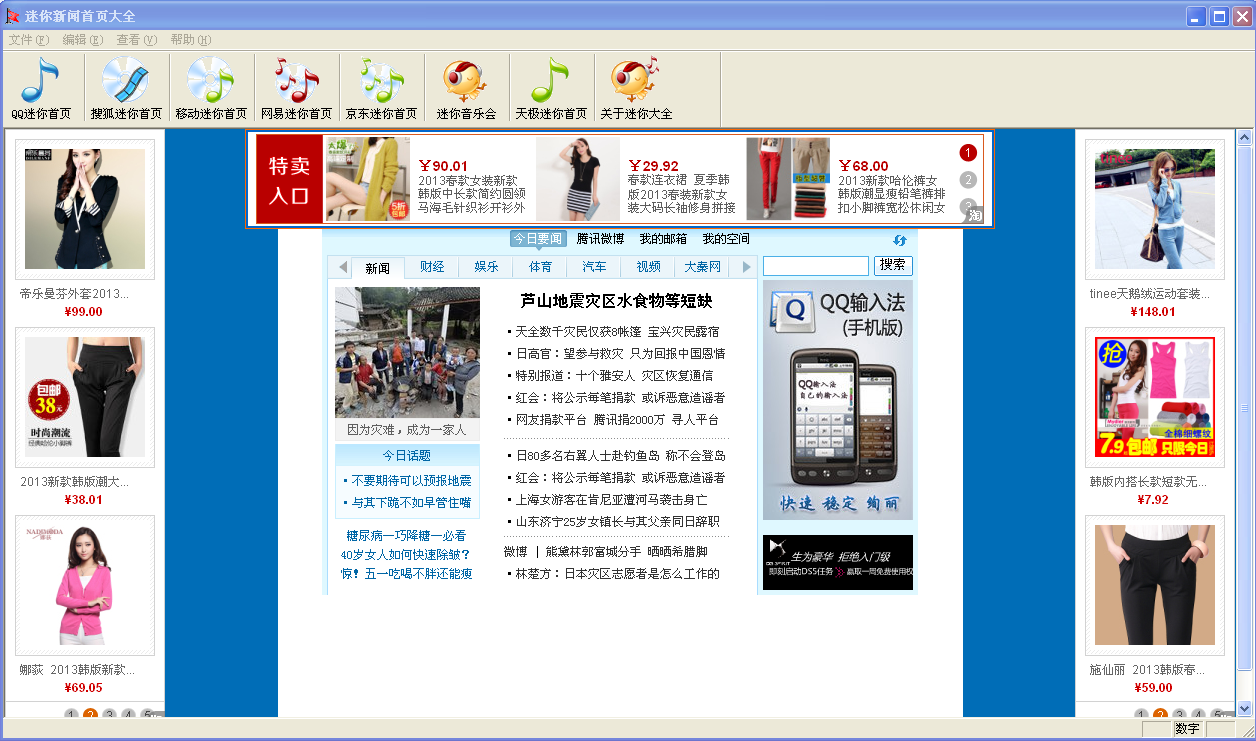The height and width of the screenshot is (741, 1256).
Task: Launch 迷你音乐会 from toolbar
Action: click(466, 89)
